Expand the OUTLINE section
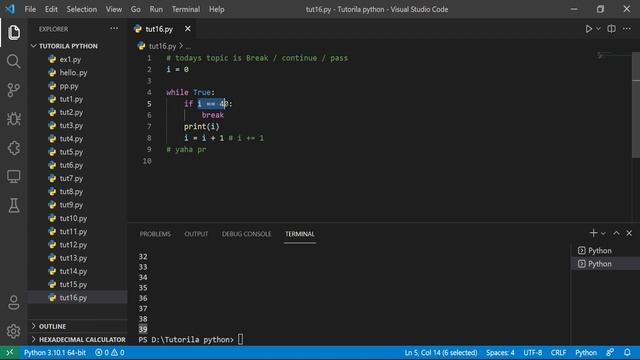The height and width of the screenshot is (360, 640). coord(78,327)
